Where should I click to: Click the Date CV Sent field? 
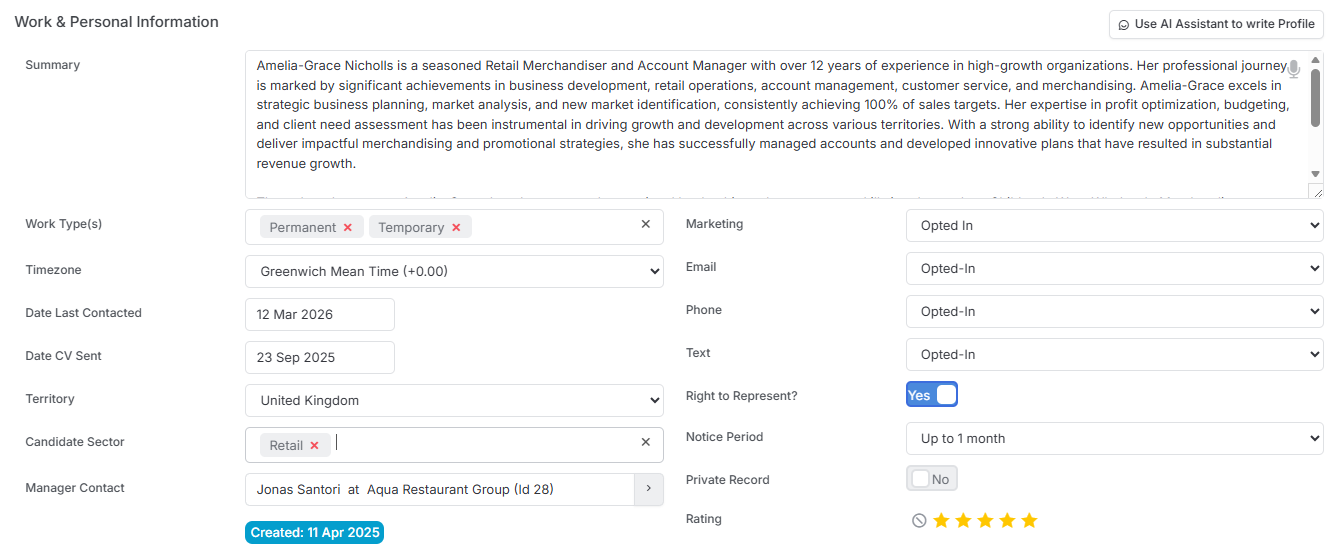pos(320,357)
